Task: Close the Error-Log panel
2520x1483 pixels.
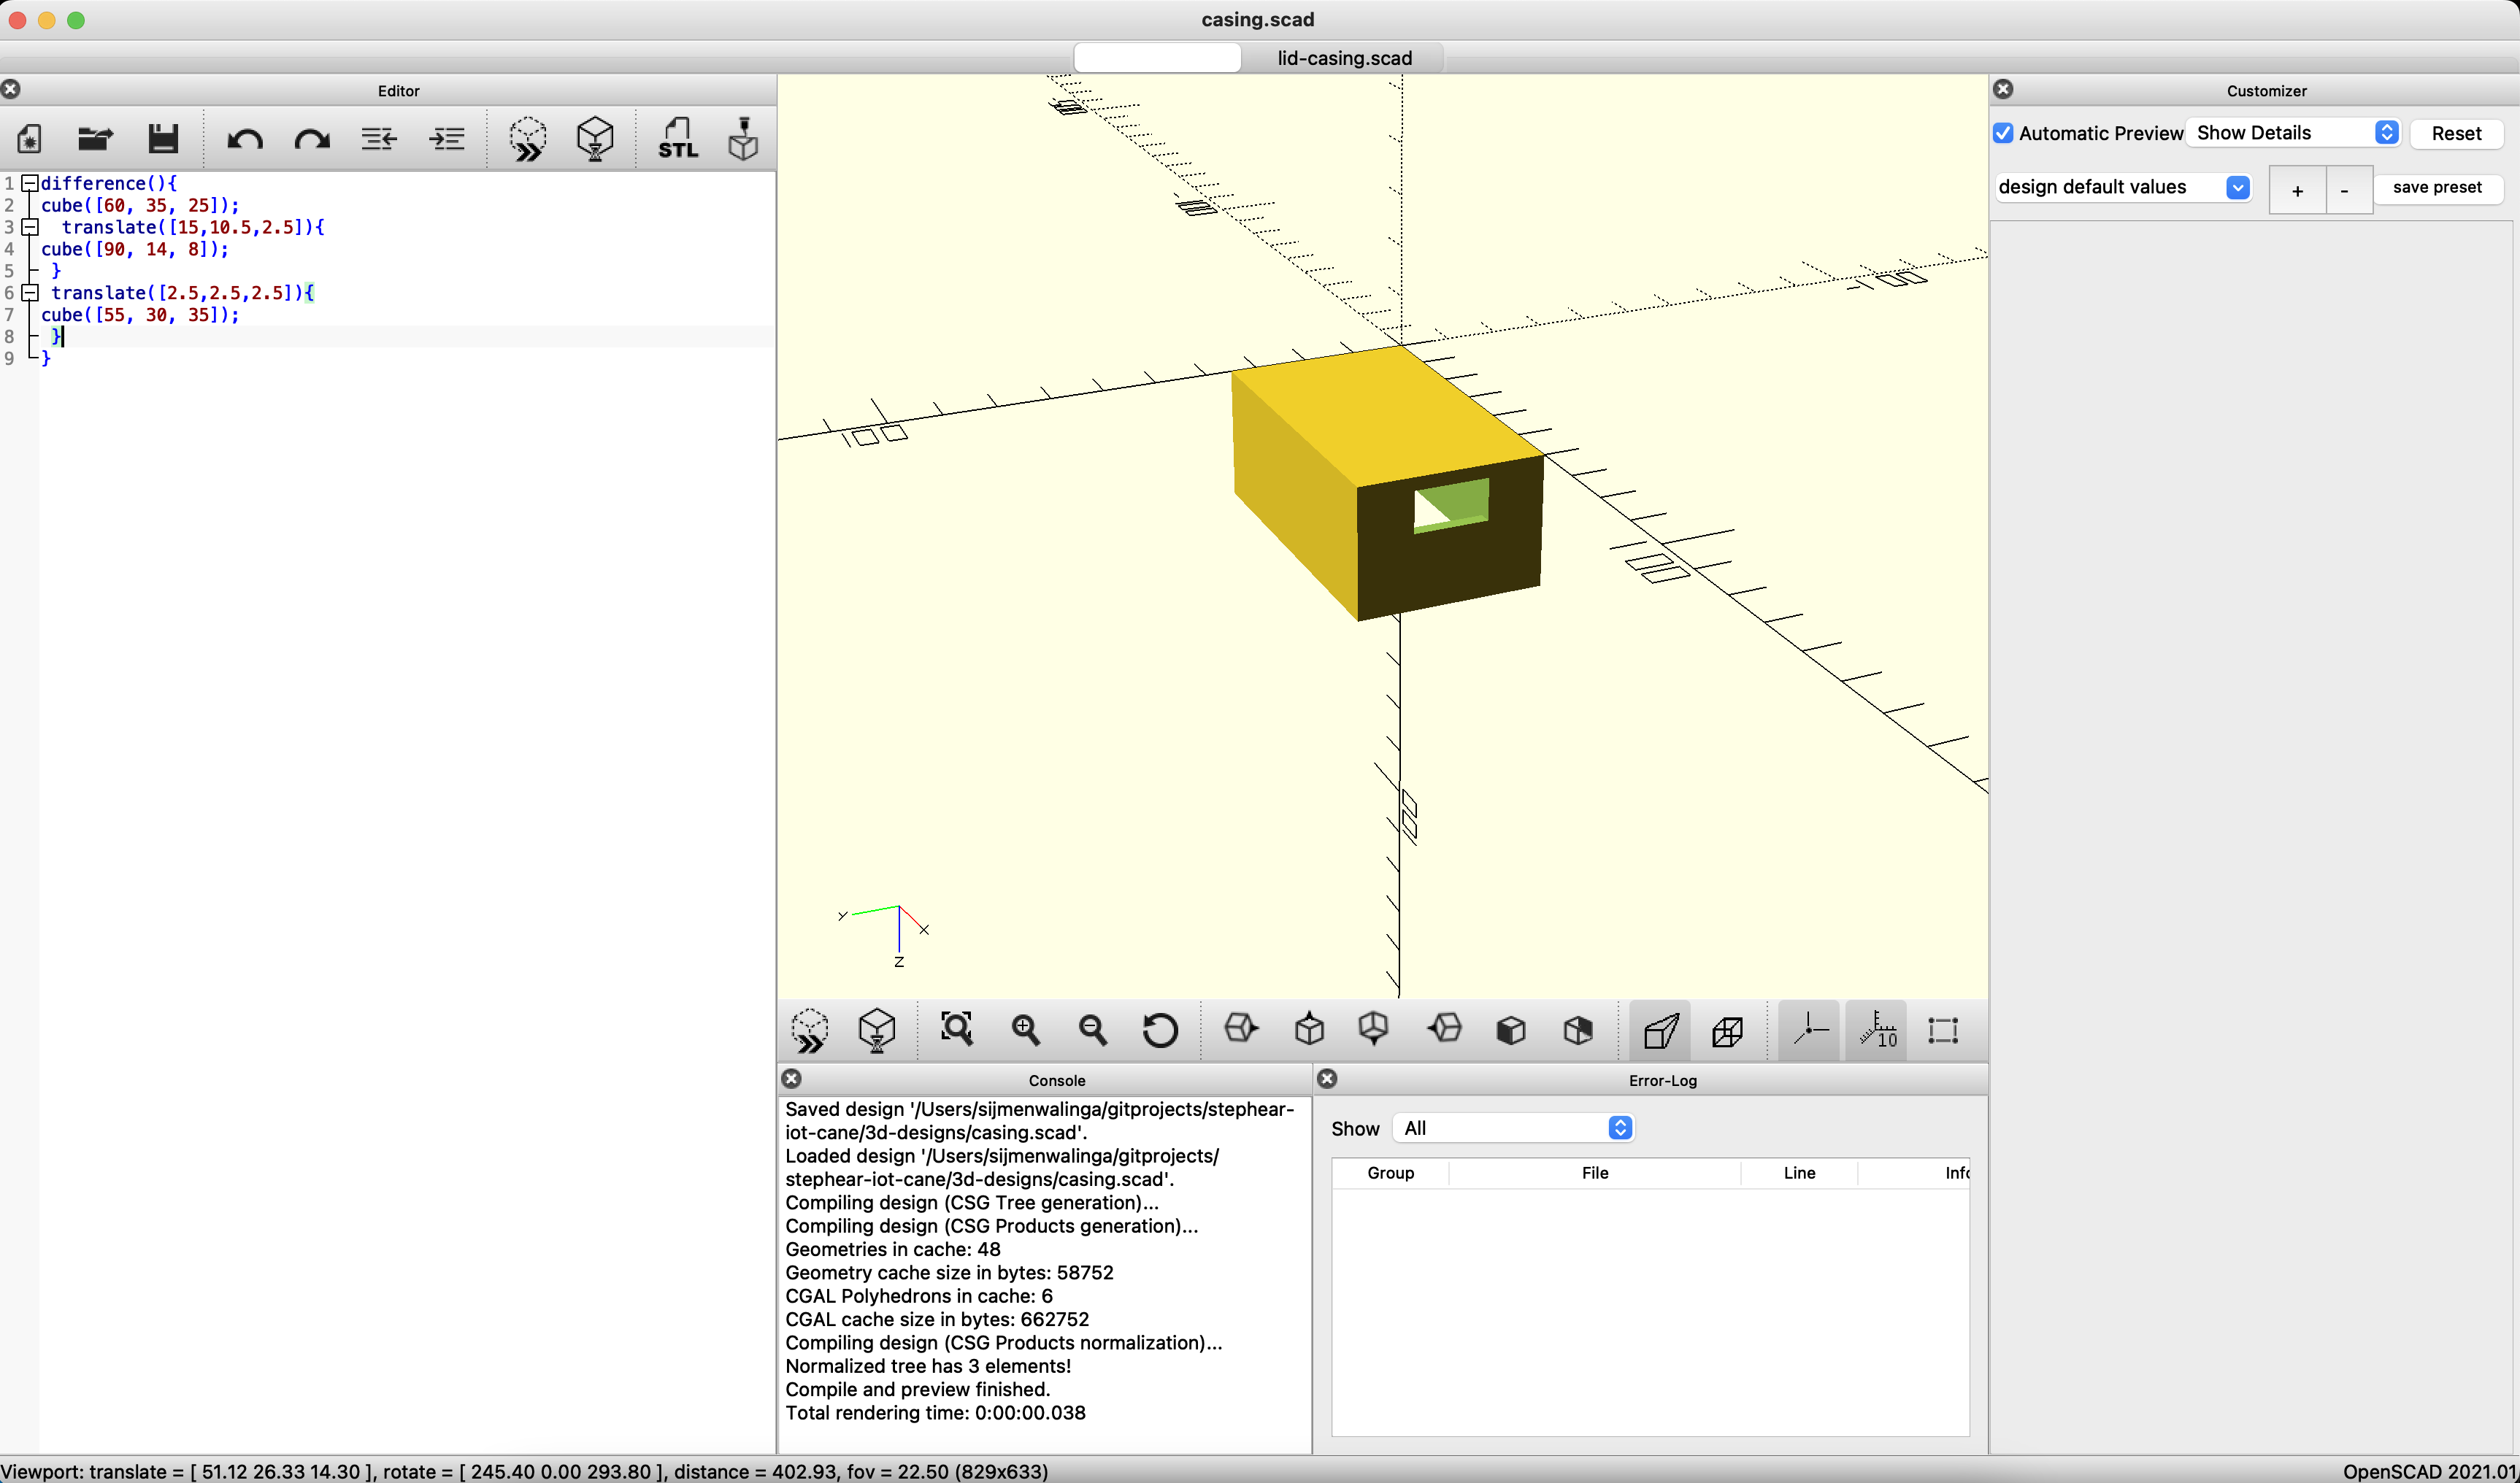Action: point(1327,1078)
